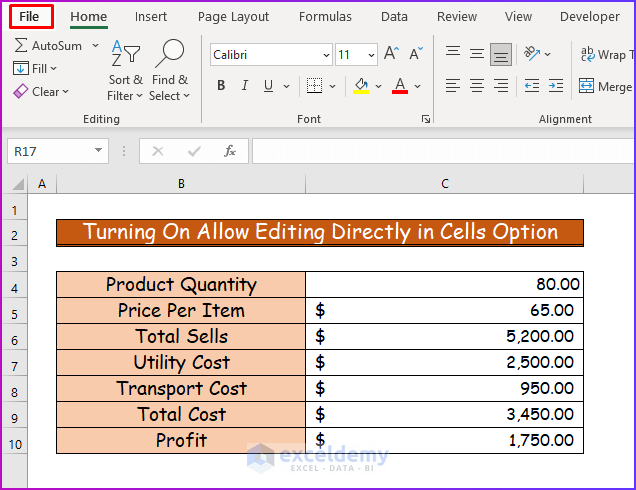Expand Fill Color dropdown arrow
636x490 pixels.
coord(378,86)
